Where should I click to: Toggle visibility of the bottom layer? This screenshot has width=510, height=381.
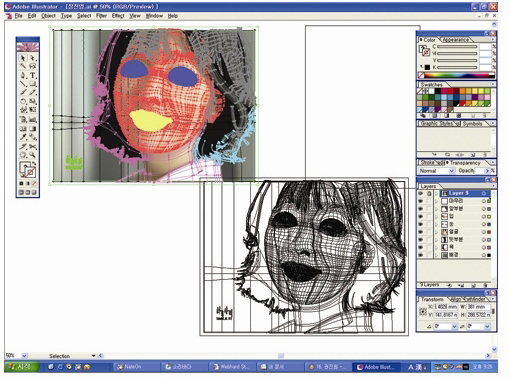tap(421, 255)
